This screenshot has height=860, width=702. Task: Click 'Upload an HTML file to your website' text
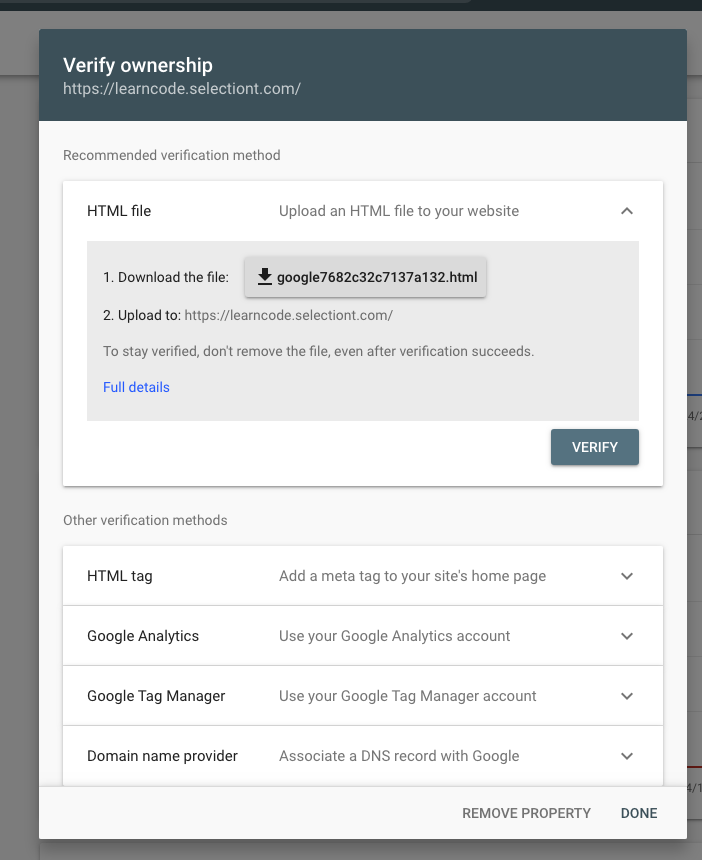coord(399,211)
